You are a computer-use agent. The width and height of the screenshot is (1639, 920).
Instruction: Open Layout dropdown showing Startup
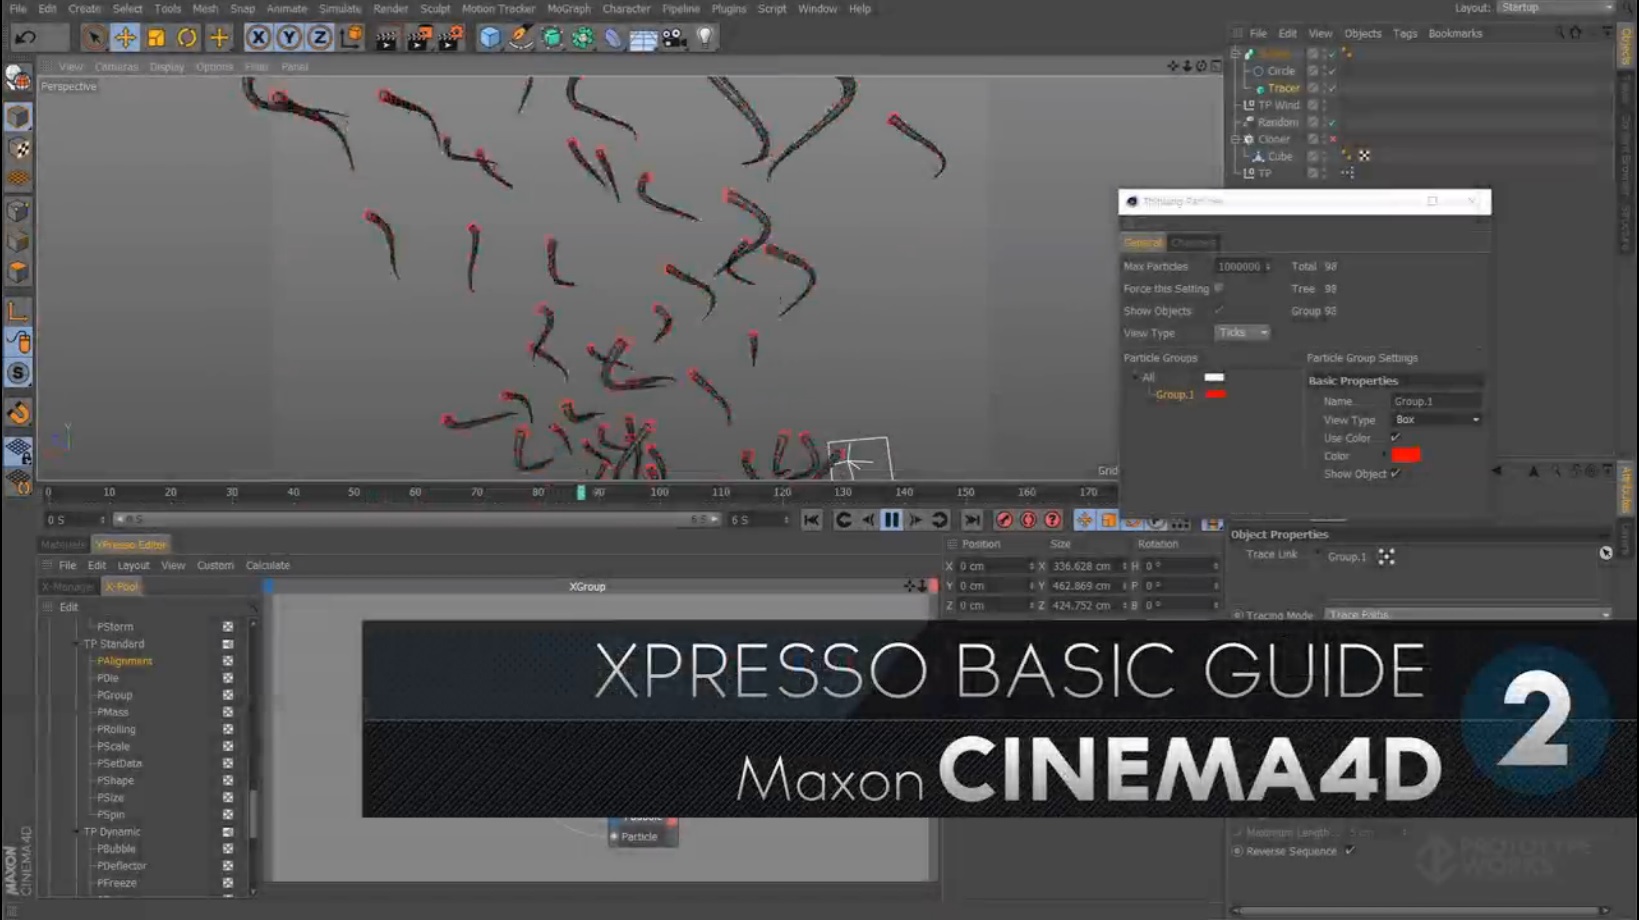tap(1556, 8)
